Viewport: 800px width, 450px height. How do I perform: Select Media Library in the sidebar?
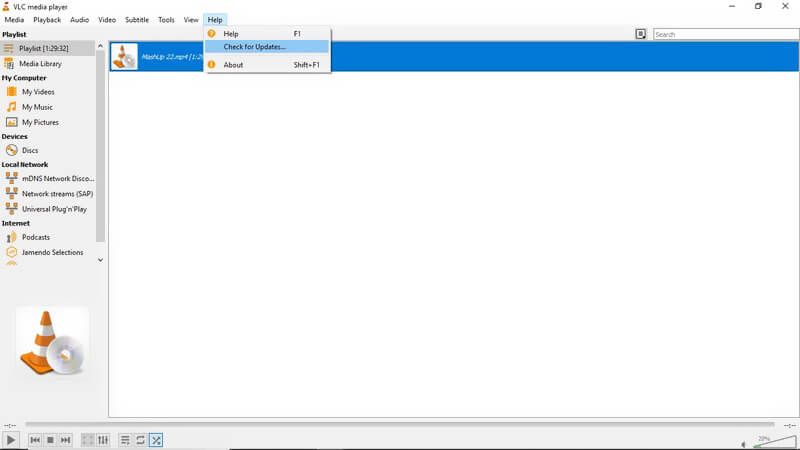click(x=41, y=63)
